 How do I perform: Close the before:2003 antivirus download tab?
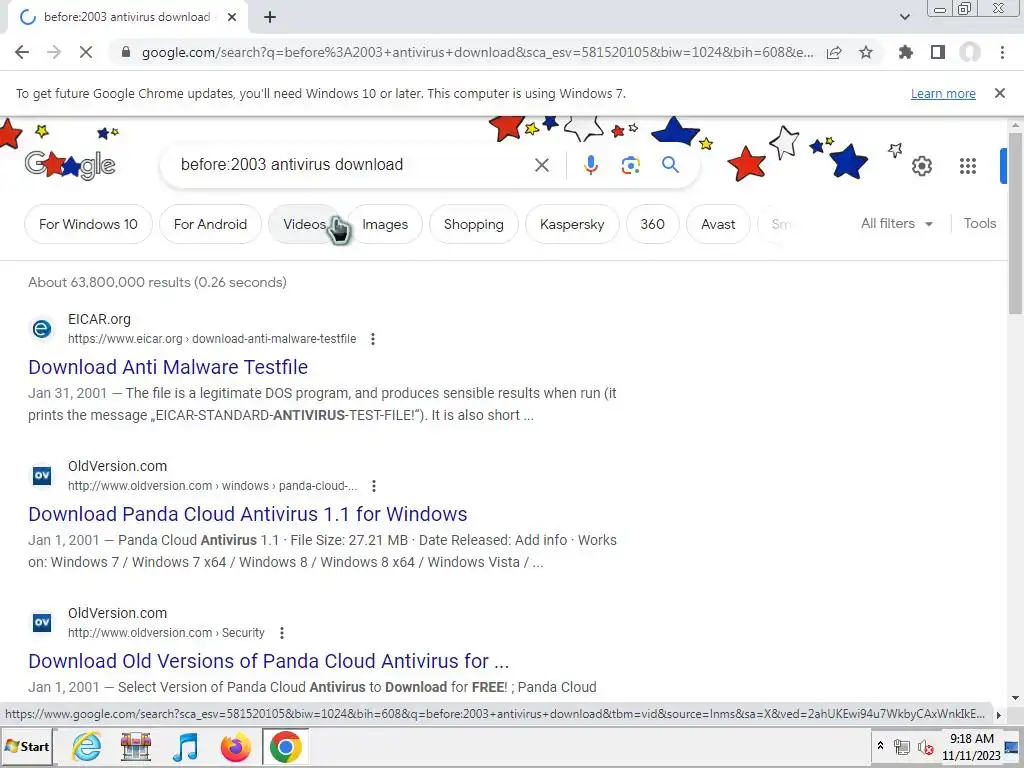tap(232, 17)
